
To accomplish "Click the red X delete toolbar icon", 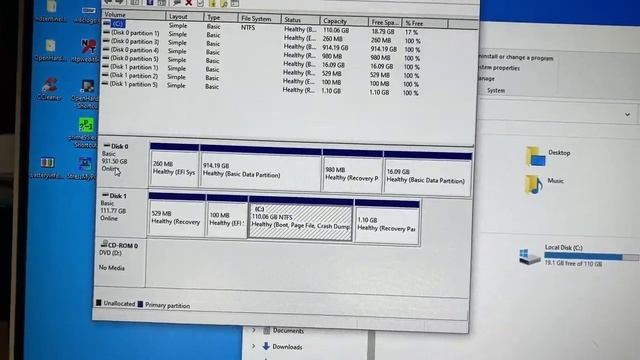I will [189, 3].
